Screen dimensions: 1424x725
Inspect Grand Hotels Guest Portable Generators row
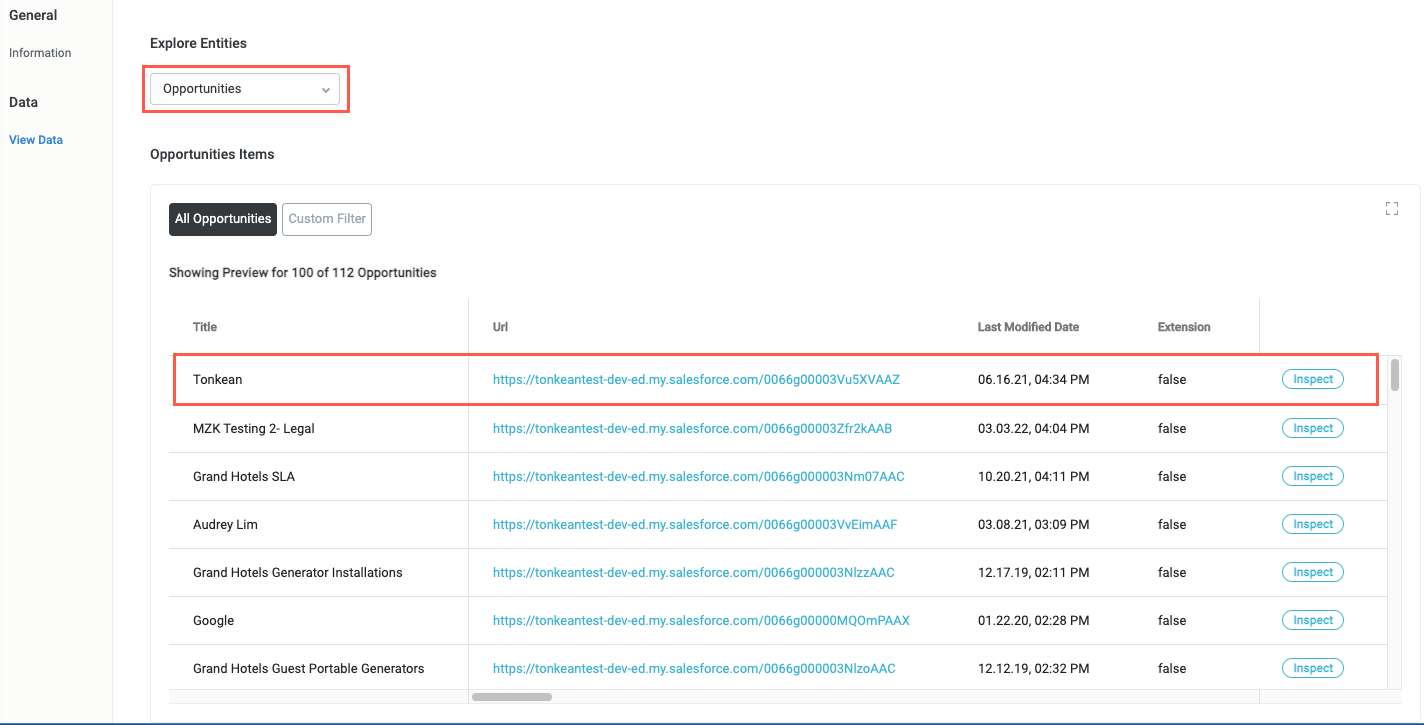[x=1312, y=668]
